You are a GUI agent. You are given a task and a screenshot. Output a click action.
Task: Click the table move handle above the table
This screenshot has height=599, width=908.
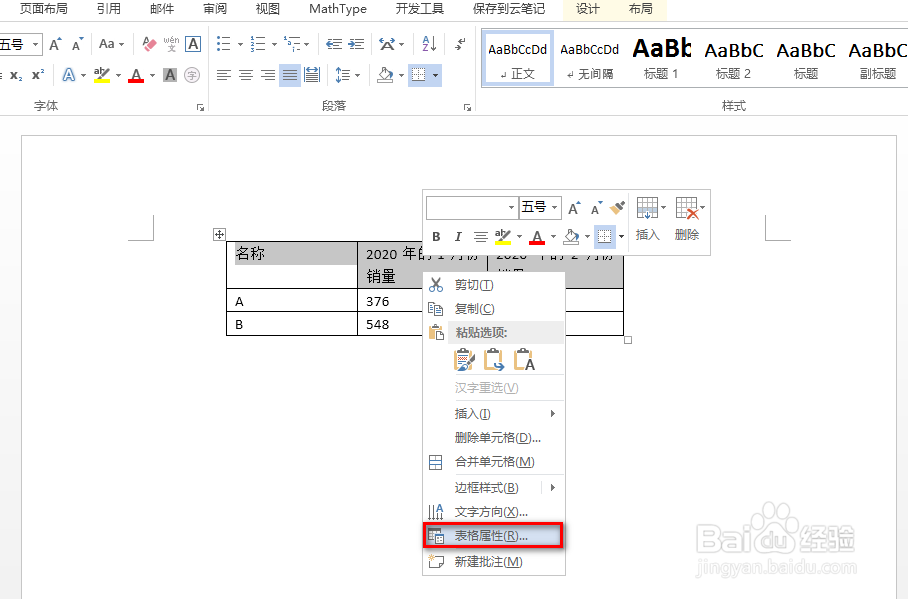pyautogui.click(x=219, y=235)
